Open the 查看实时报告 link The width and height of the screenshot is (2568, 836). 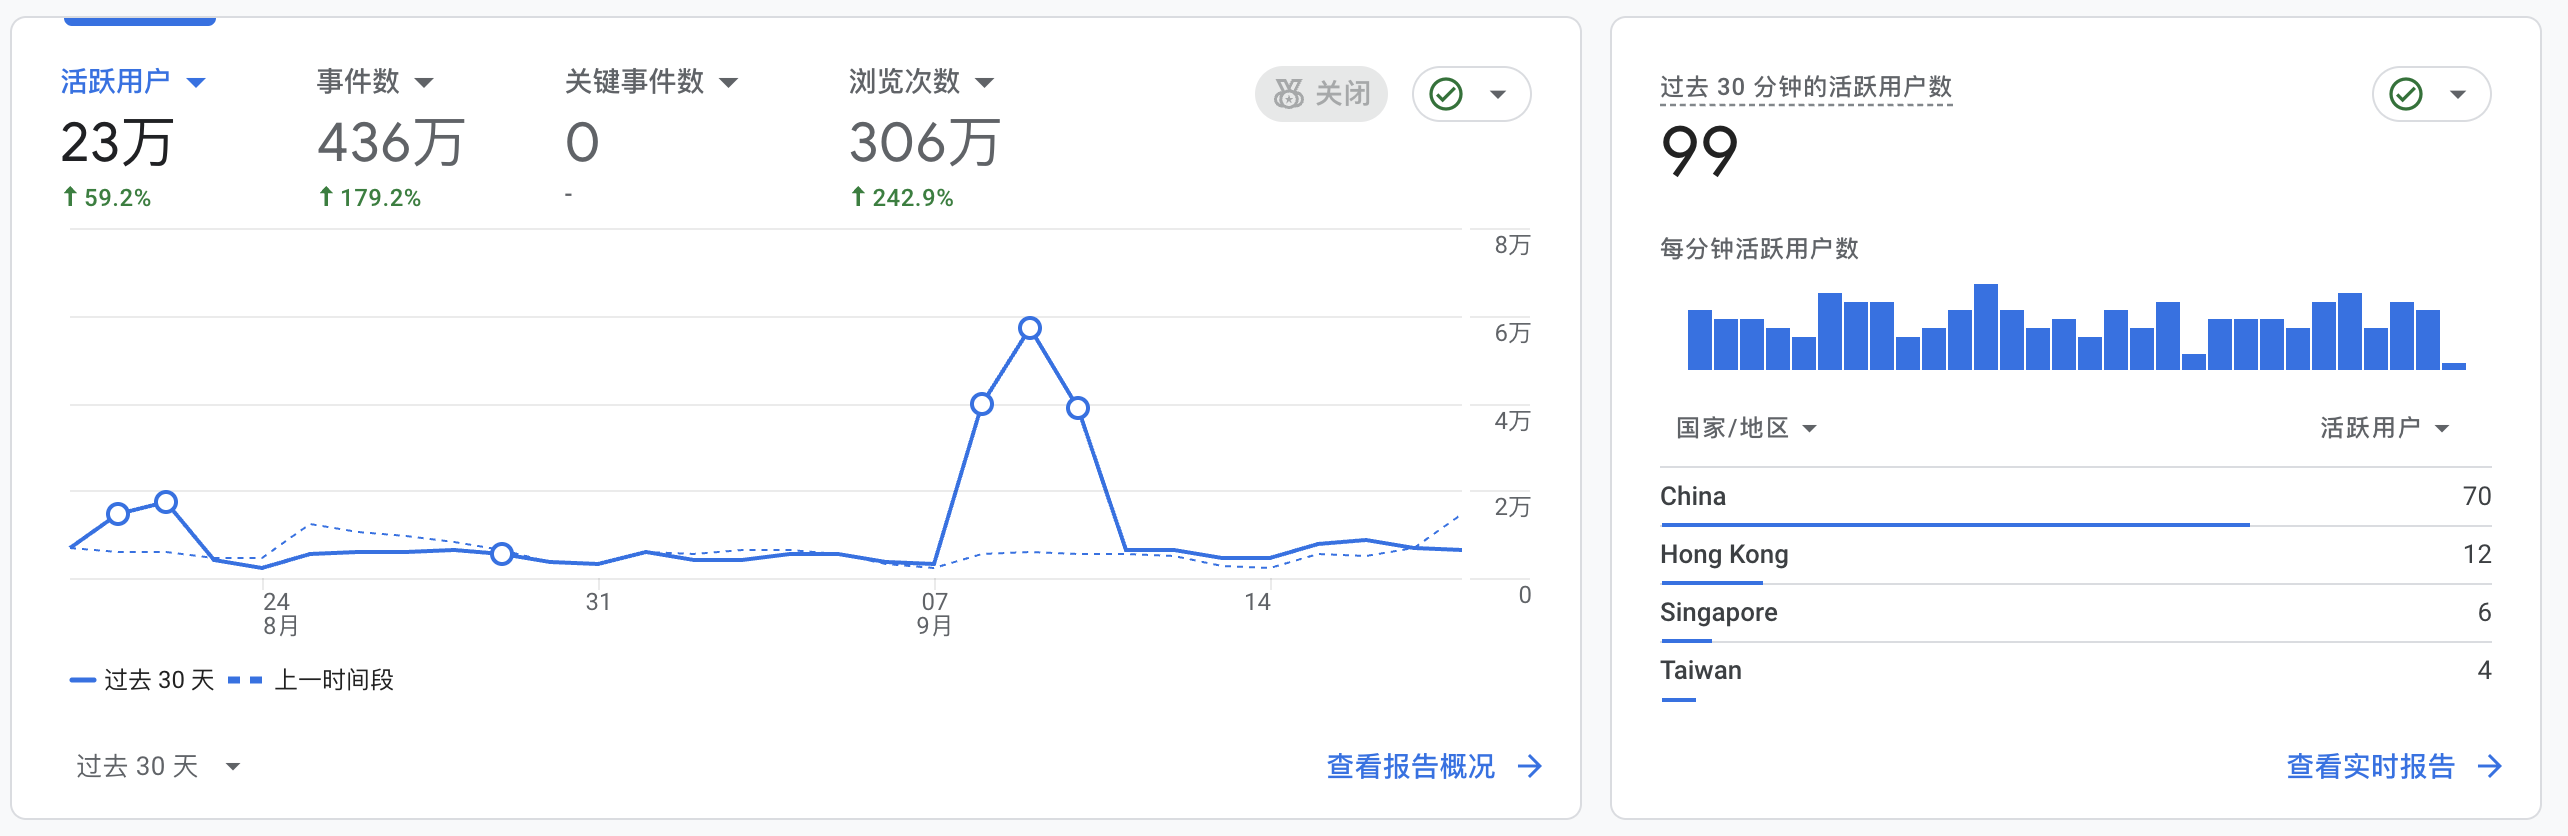coord(2370,766)
